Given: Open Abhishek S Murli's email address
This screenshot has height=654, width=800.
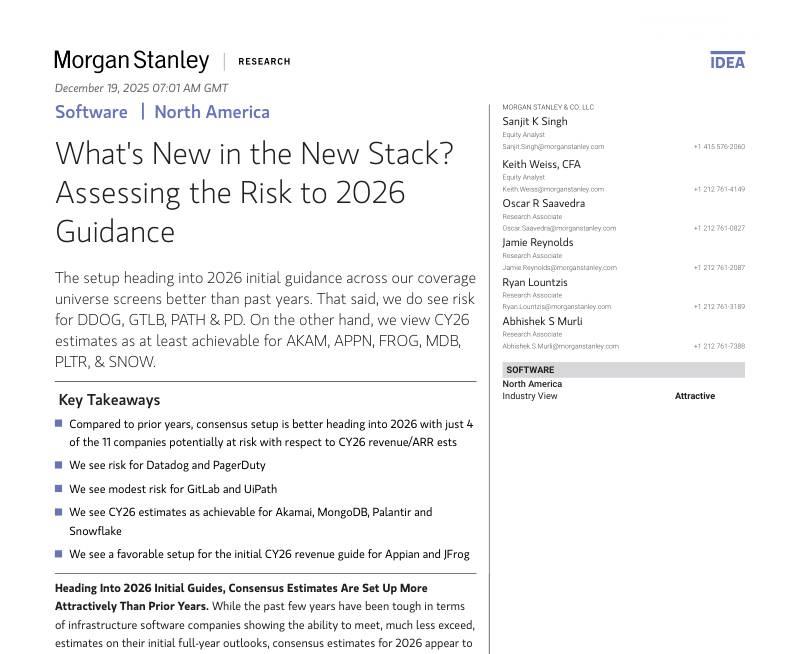Looking at the screenshot, I should click(x=560, y=346).
